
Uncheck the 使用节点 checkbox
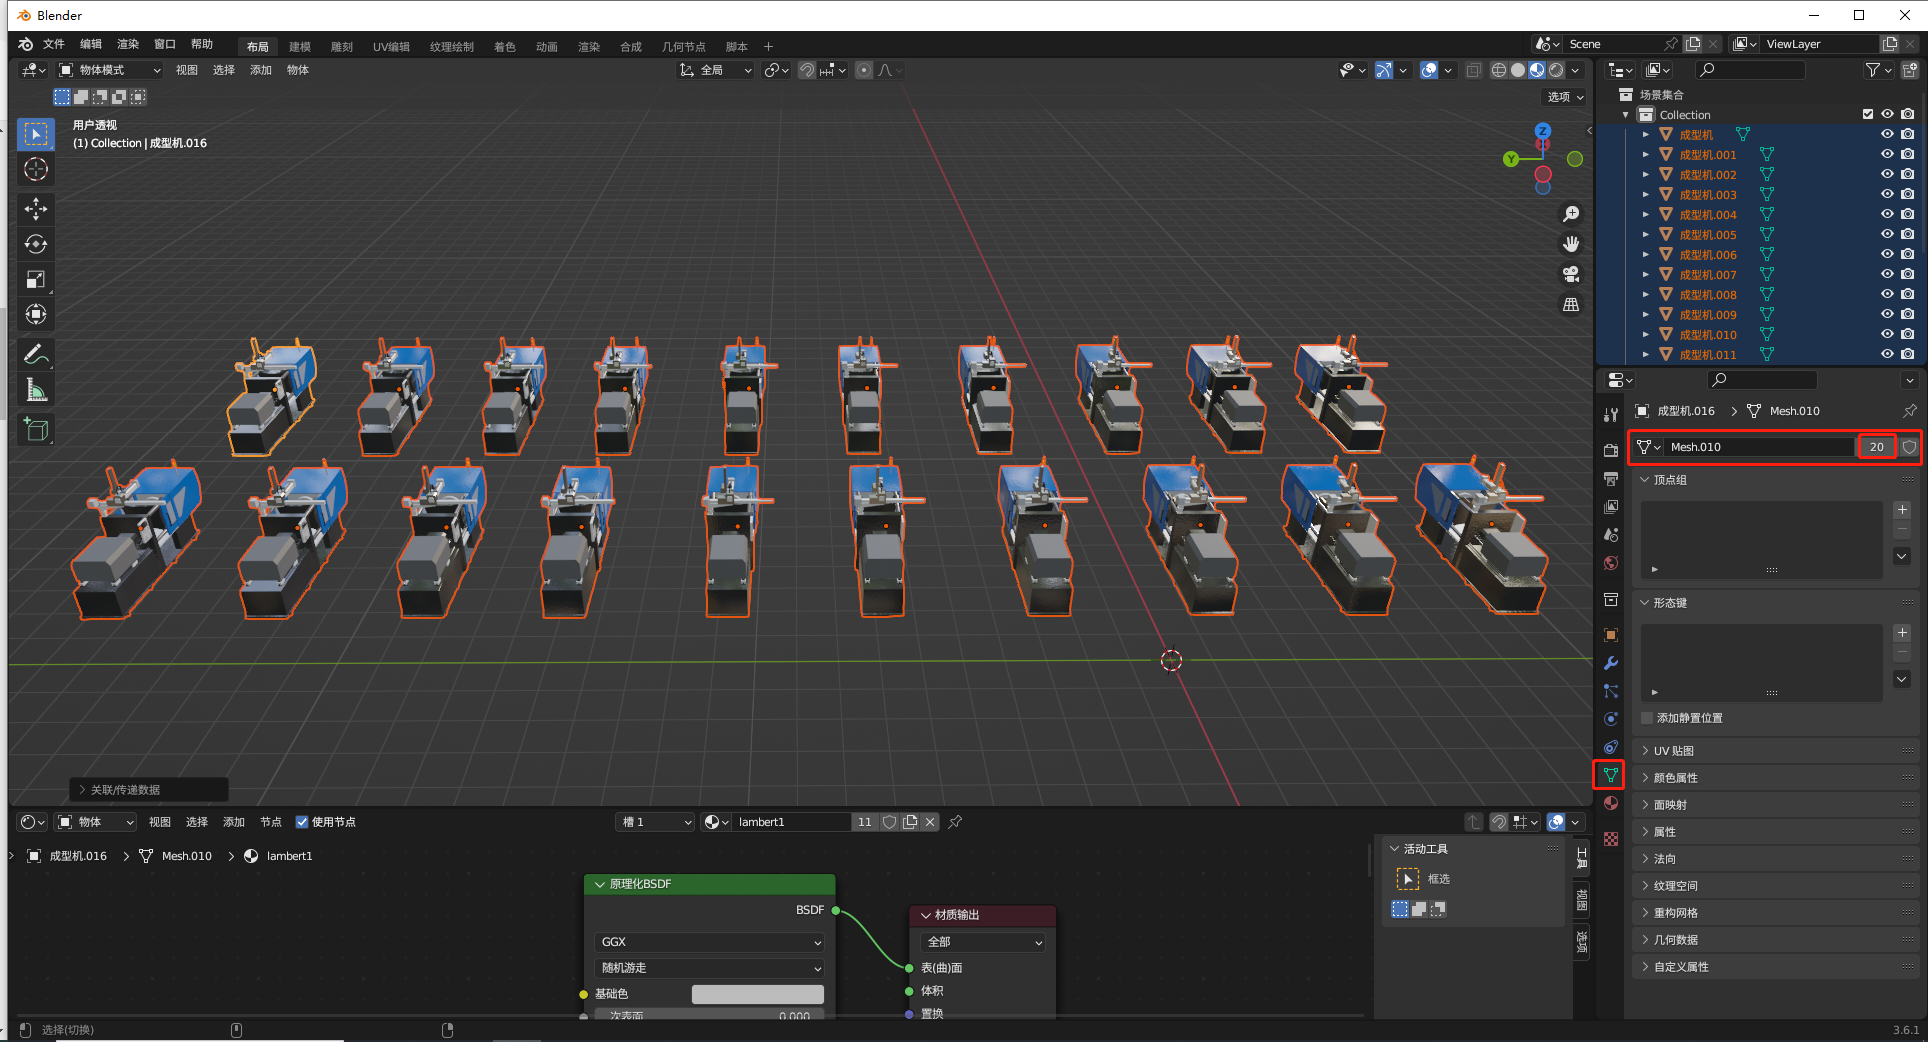coord(302,822)
